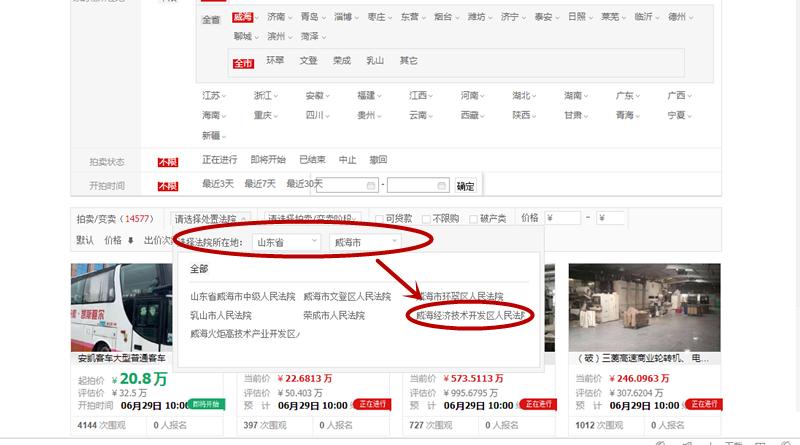The height and width of the screenshot is (445, 800).
Task: Click the 正在进行 badge on the 22.6813万 listing
Action: pyautogui.click(x=372, y=404)
